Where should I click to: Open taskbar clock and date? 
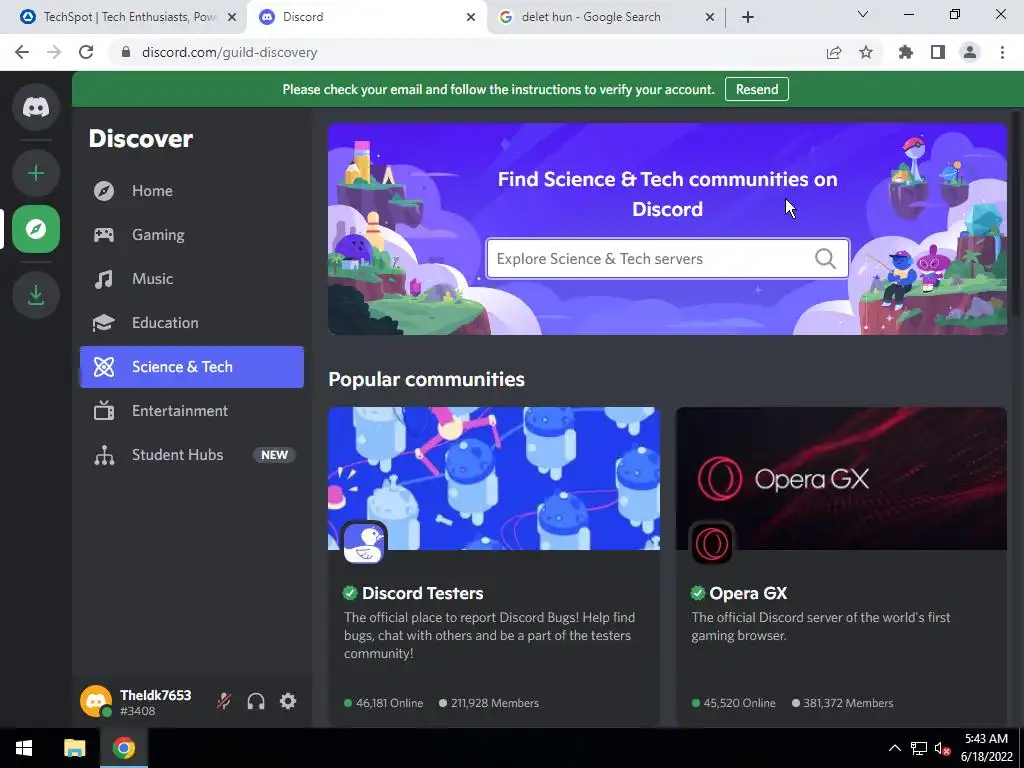986,748
